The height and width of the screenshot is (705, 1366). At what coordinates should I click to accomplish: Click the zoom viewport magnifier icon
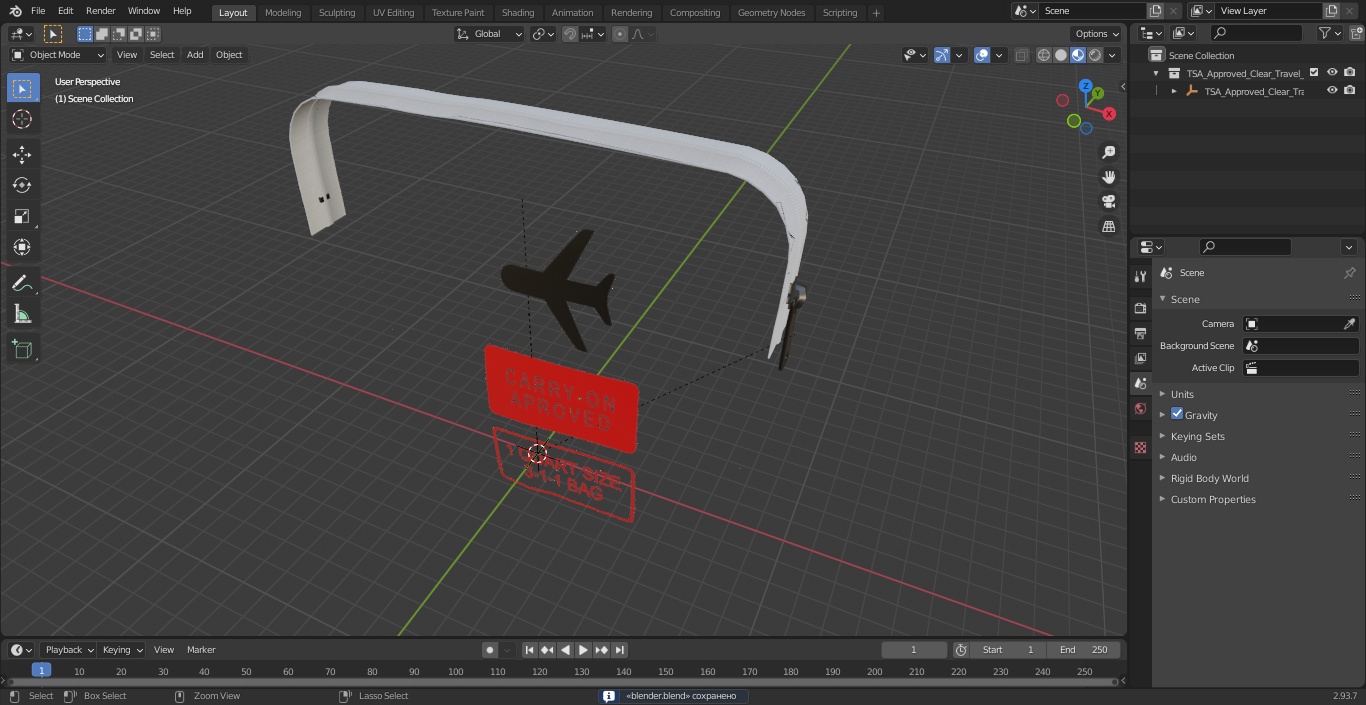click(x=1108, y=152)
